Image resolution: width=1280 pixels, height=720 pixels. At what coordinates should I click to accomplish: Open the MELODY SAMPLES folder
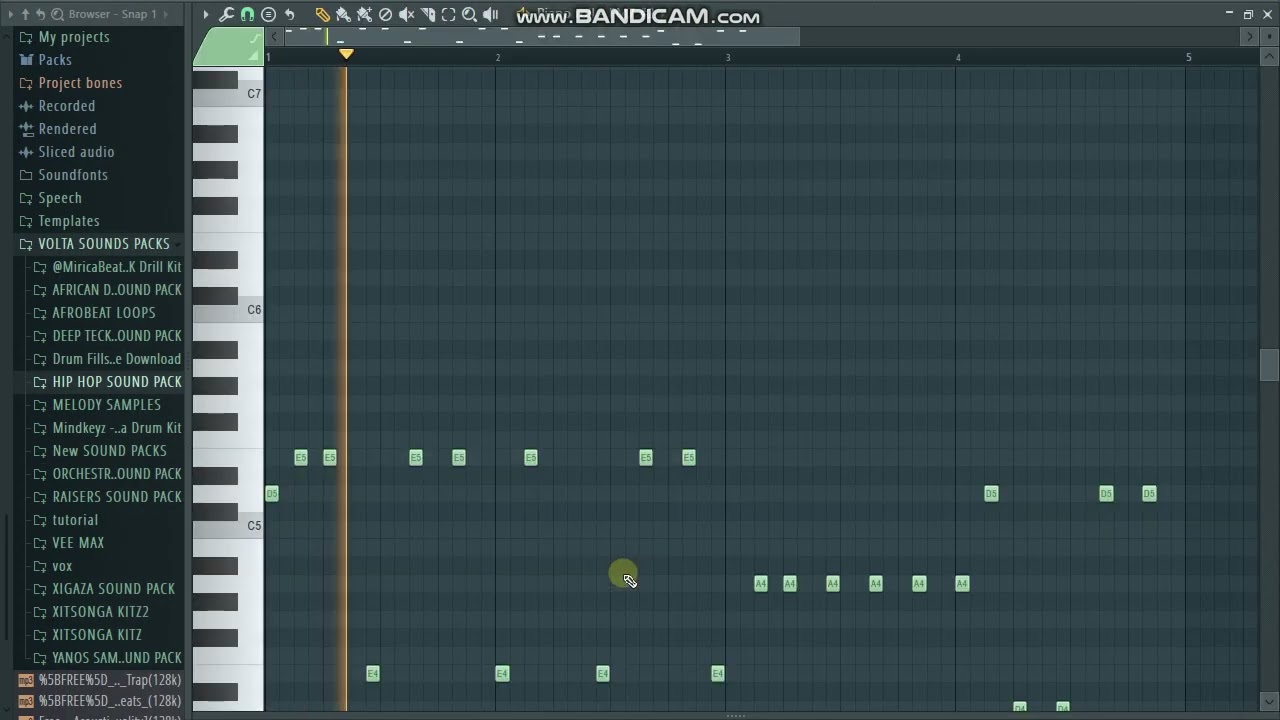coord(107,405)
